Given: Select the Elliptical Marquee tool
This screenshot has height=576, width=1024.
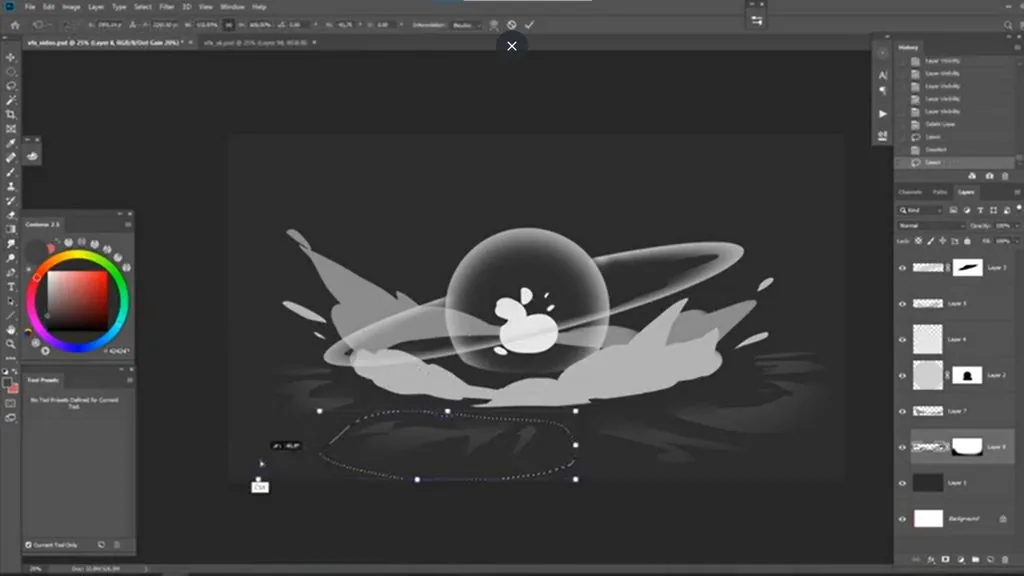Looking at the screenshot, I should [10, 72].
